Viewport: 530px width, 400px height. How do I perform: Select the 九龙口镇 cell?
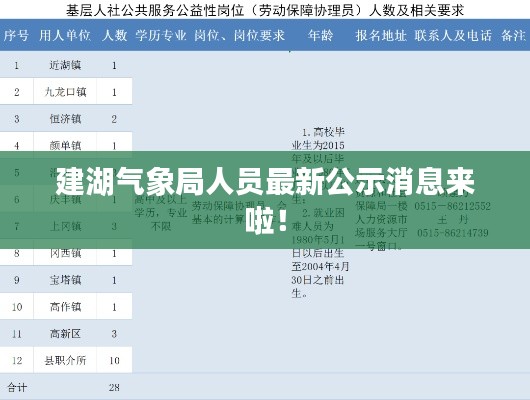tap(65, 92)
